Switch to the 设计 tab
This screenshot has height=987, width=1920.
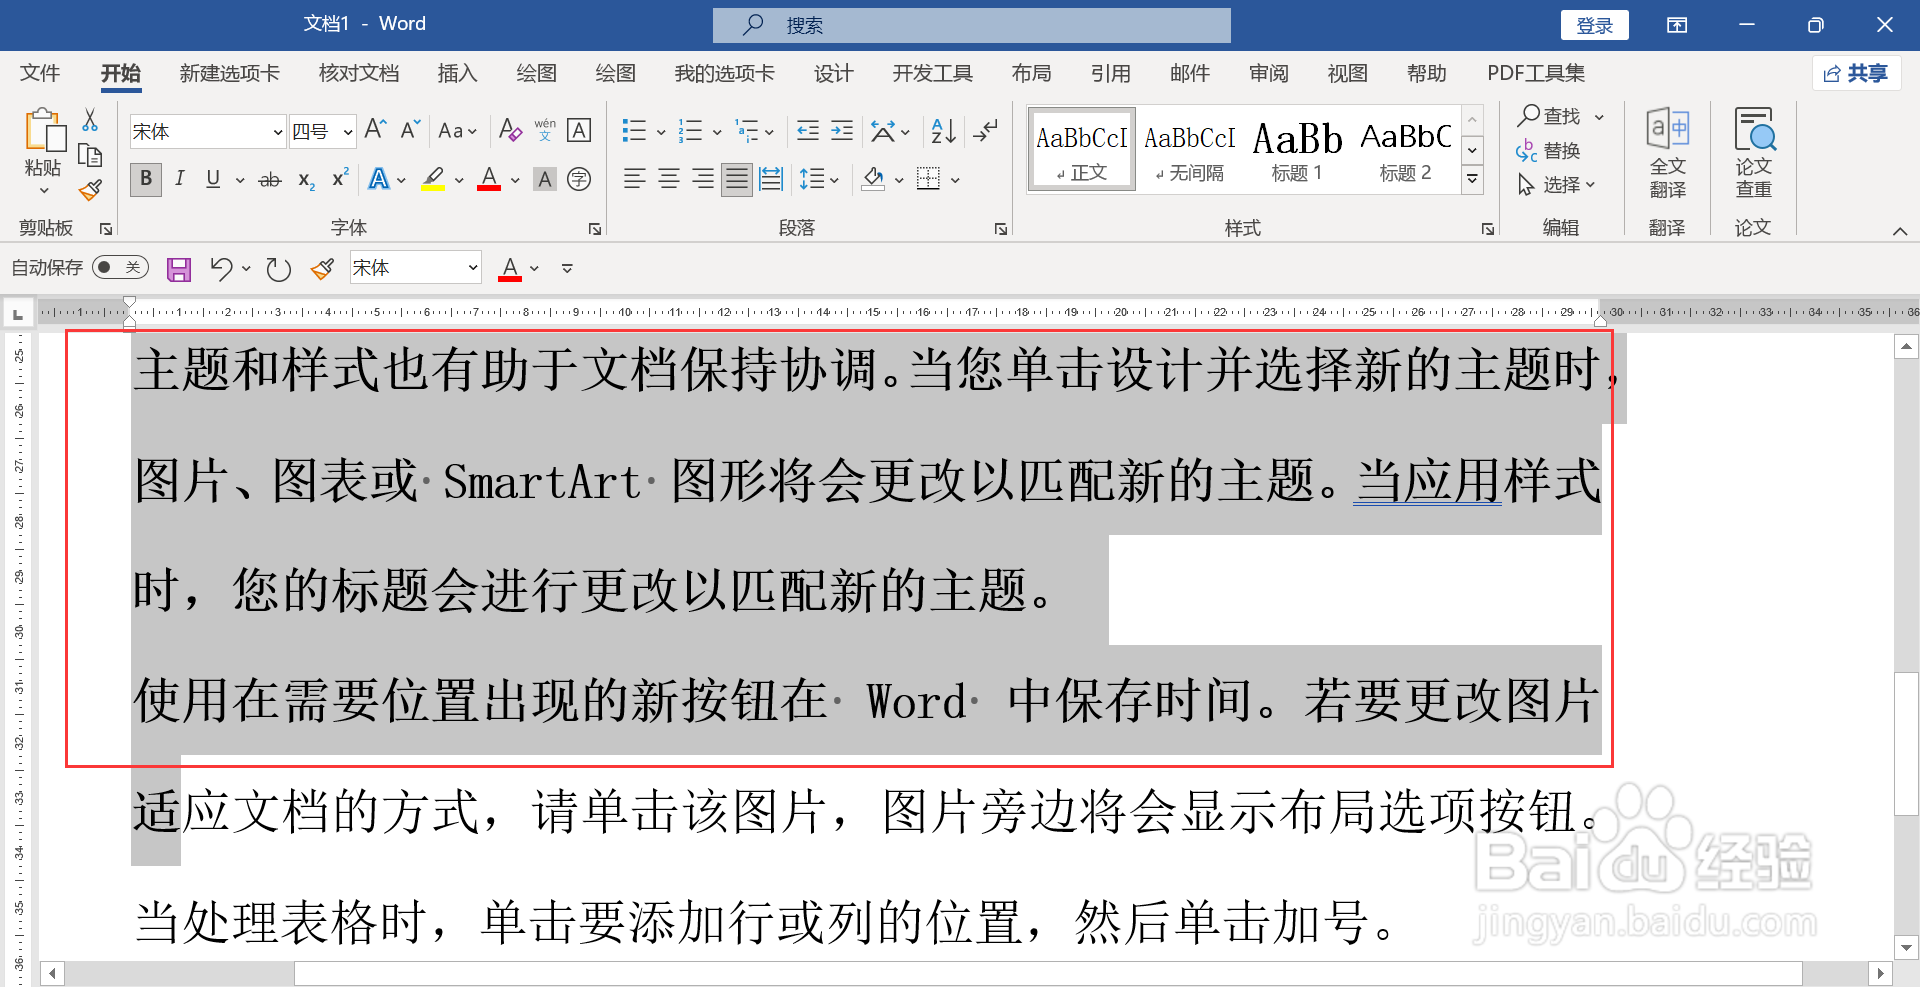833,73
